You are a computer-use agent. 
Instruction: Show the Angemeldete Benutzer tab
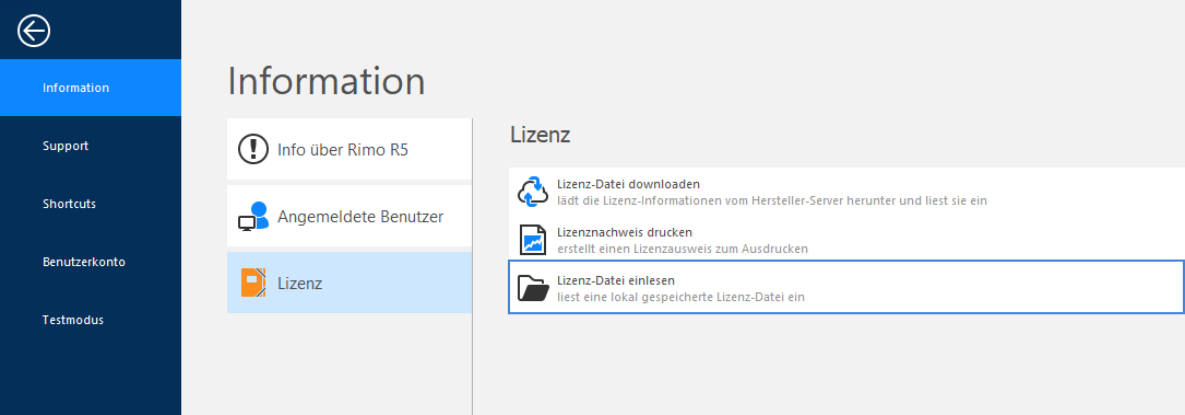point(349,216)
